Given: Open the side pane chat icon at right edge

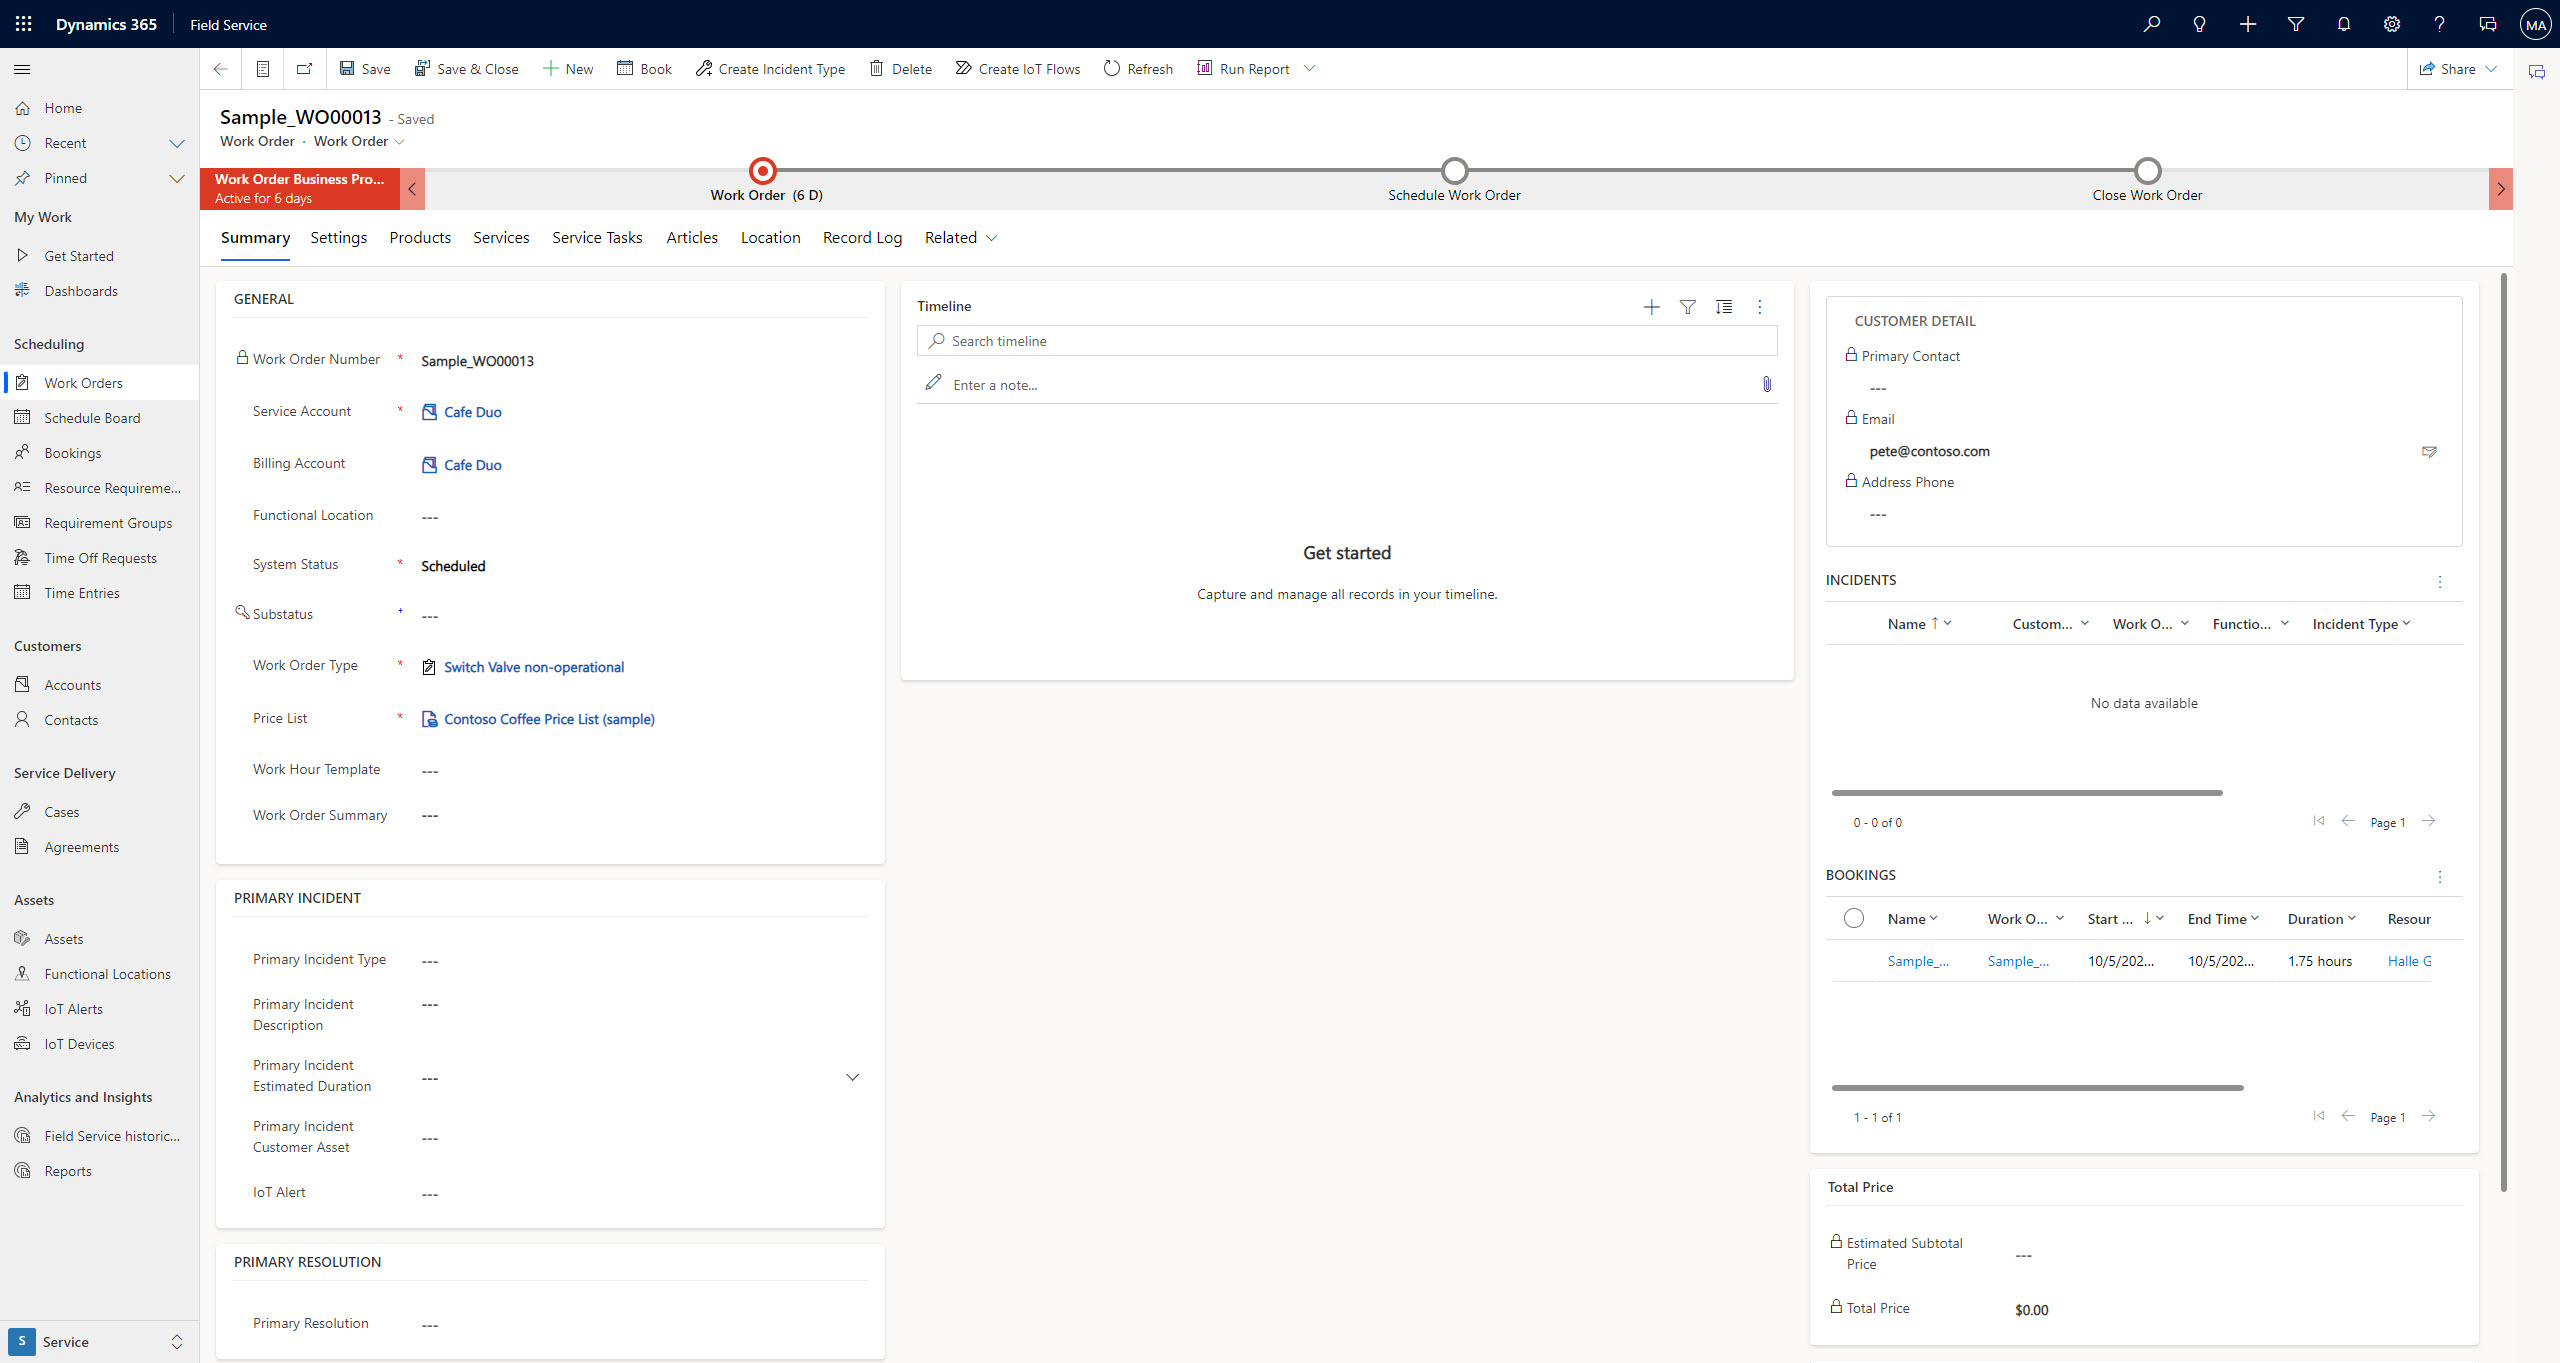Looking at the screenshot, I should click(x=2536, y=72).
